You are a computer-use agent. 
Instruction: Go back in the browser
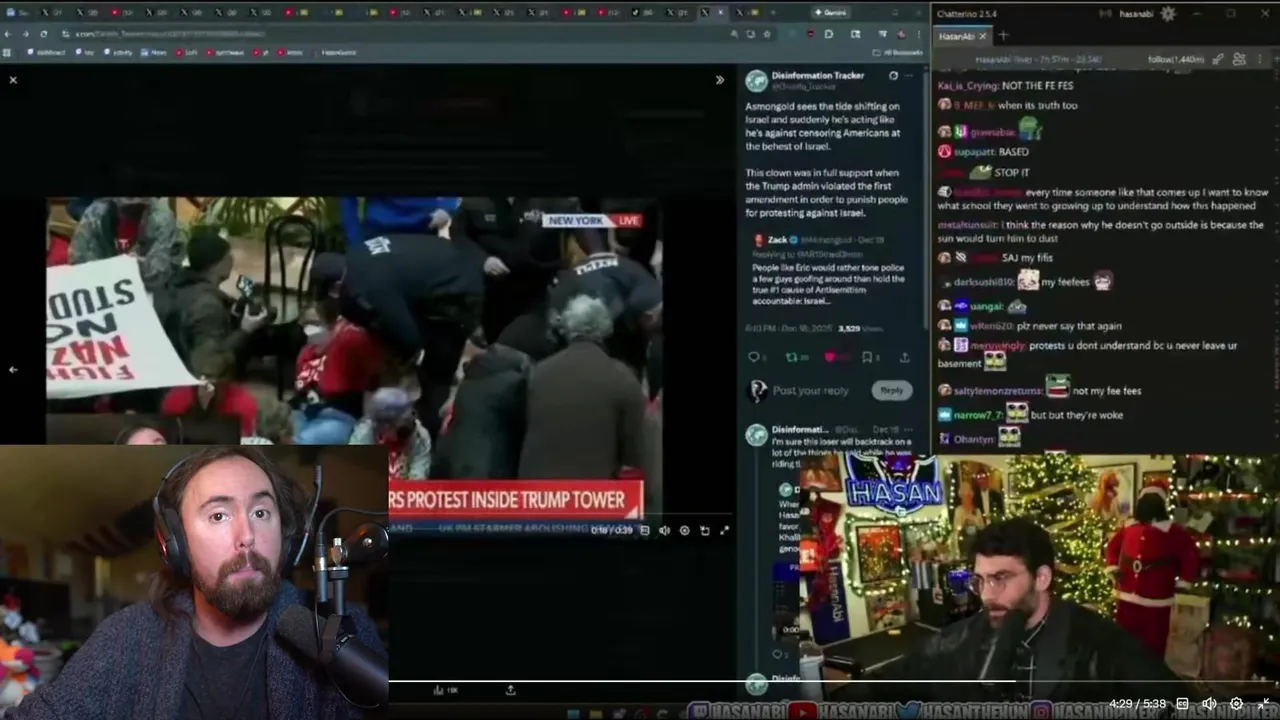point(10,33)
